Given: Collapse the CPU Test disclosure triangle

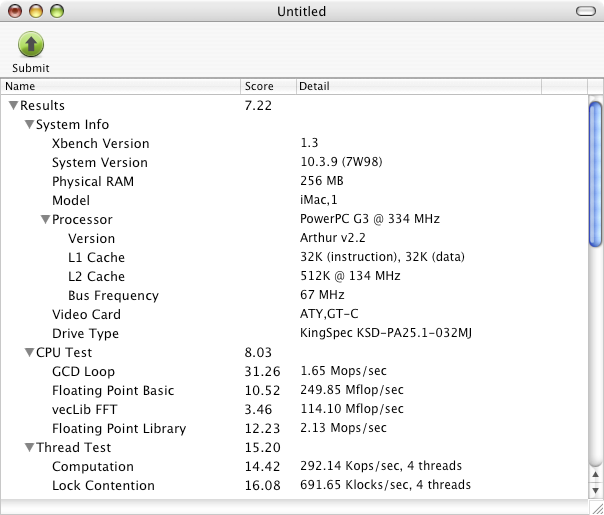Looking at the screenshot, I should point(29,352).
